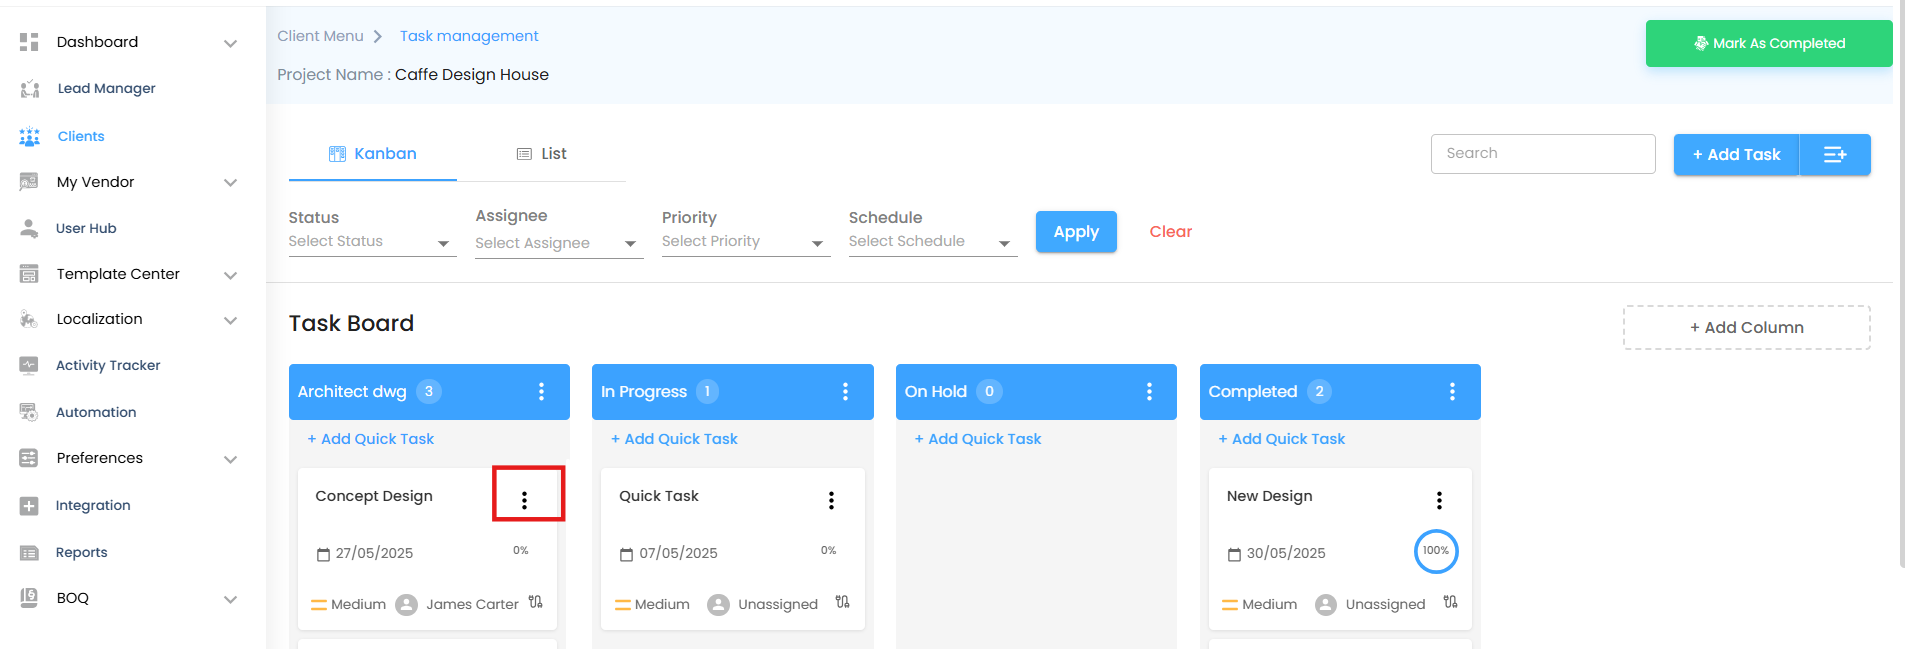
Task: Click the Localization icon
Action: click(x=29, y=320)
